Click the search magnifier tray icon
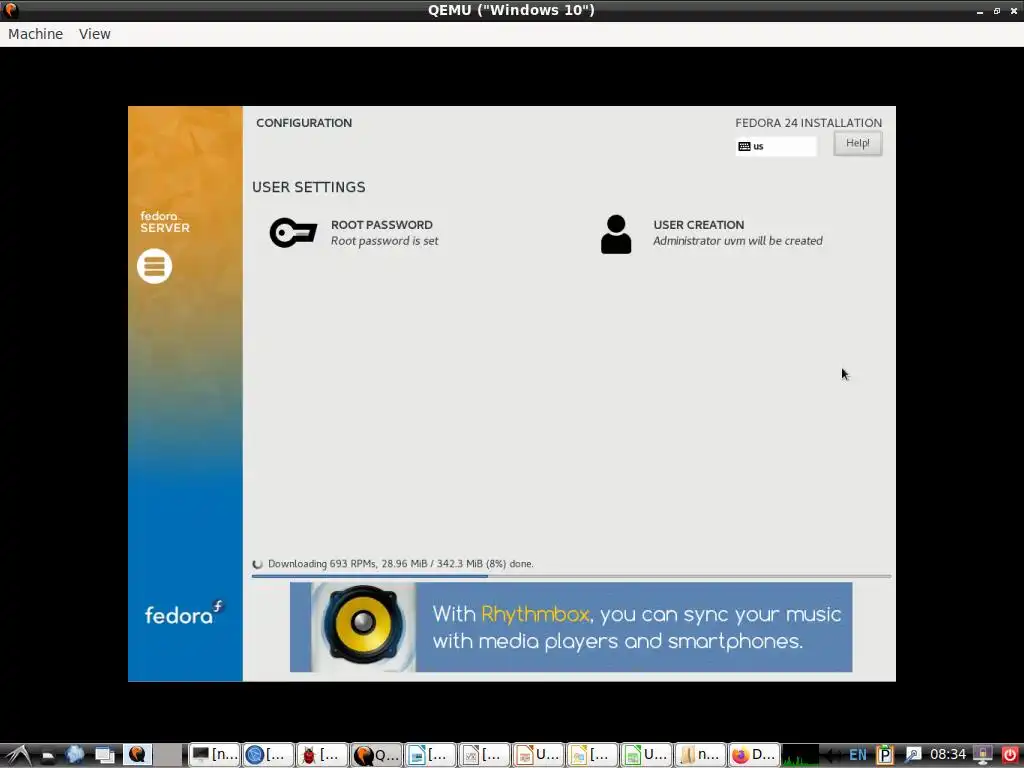Screen dimensions: 1024x768 tap(912, 755)
